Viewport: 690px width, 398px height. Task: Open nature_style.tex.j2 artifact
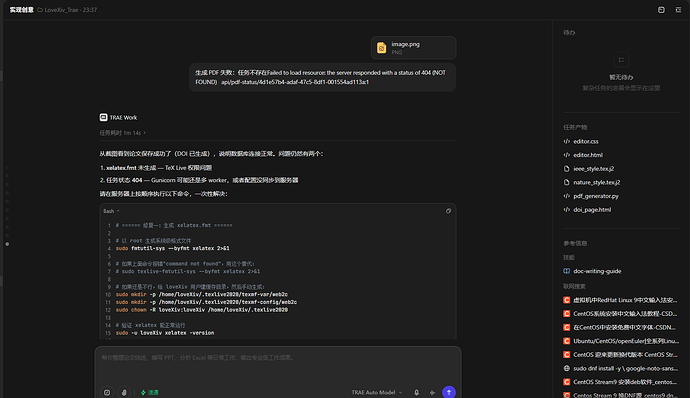597,182
